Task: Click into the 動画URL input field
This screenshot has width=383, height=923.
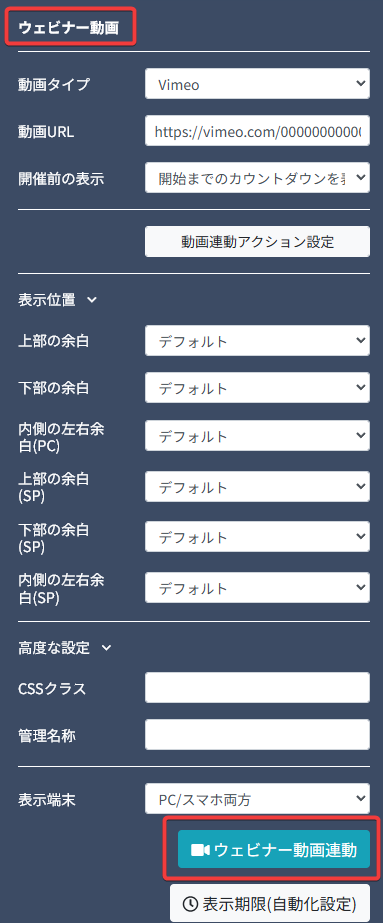Action: [x=257, y=131]
